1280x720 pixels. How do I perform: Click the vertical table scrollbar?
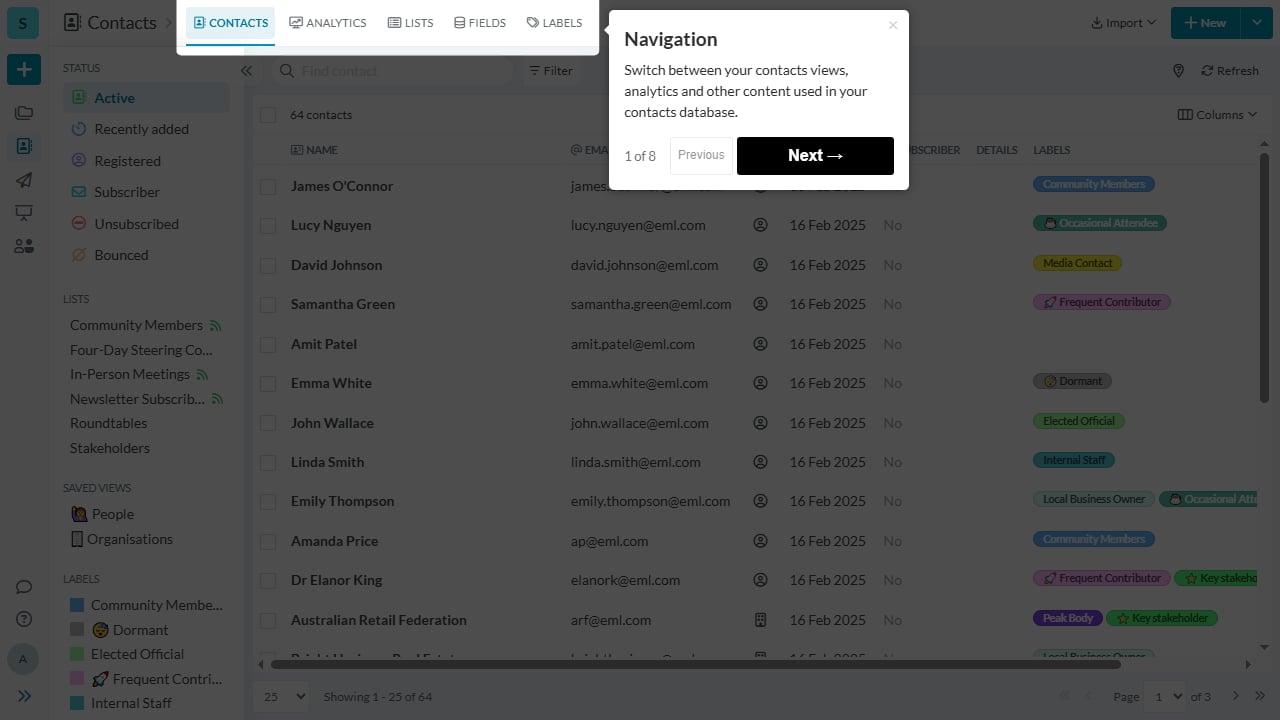(x=1264, y=279)
